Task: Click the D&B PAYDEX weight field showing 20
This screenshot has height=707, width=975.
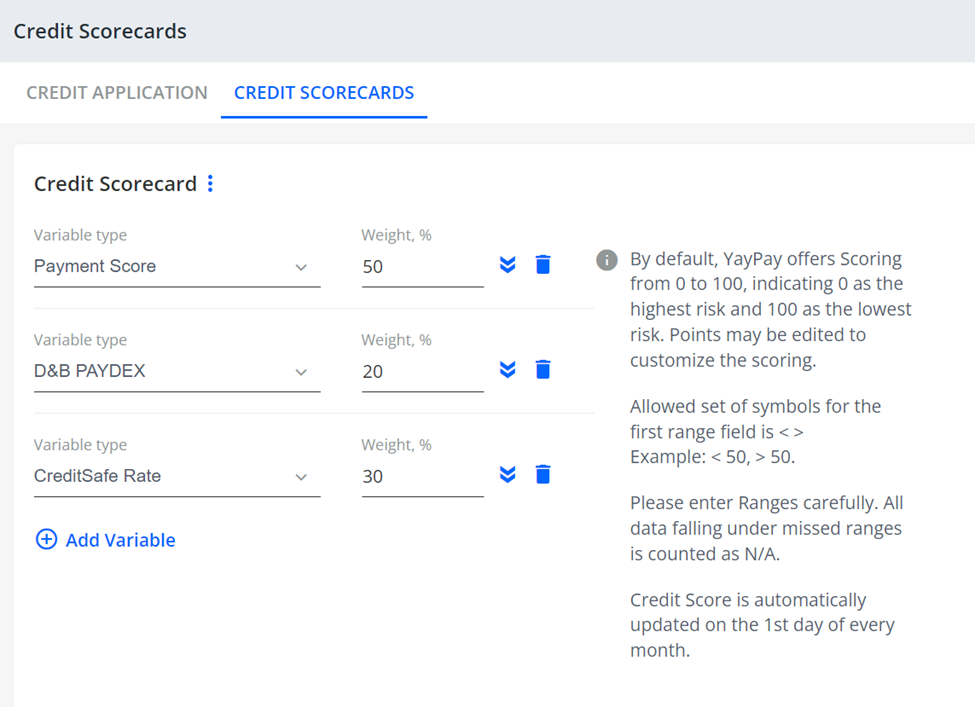Action: click(x=420, y=371)
